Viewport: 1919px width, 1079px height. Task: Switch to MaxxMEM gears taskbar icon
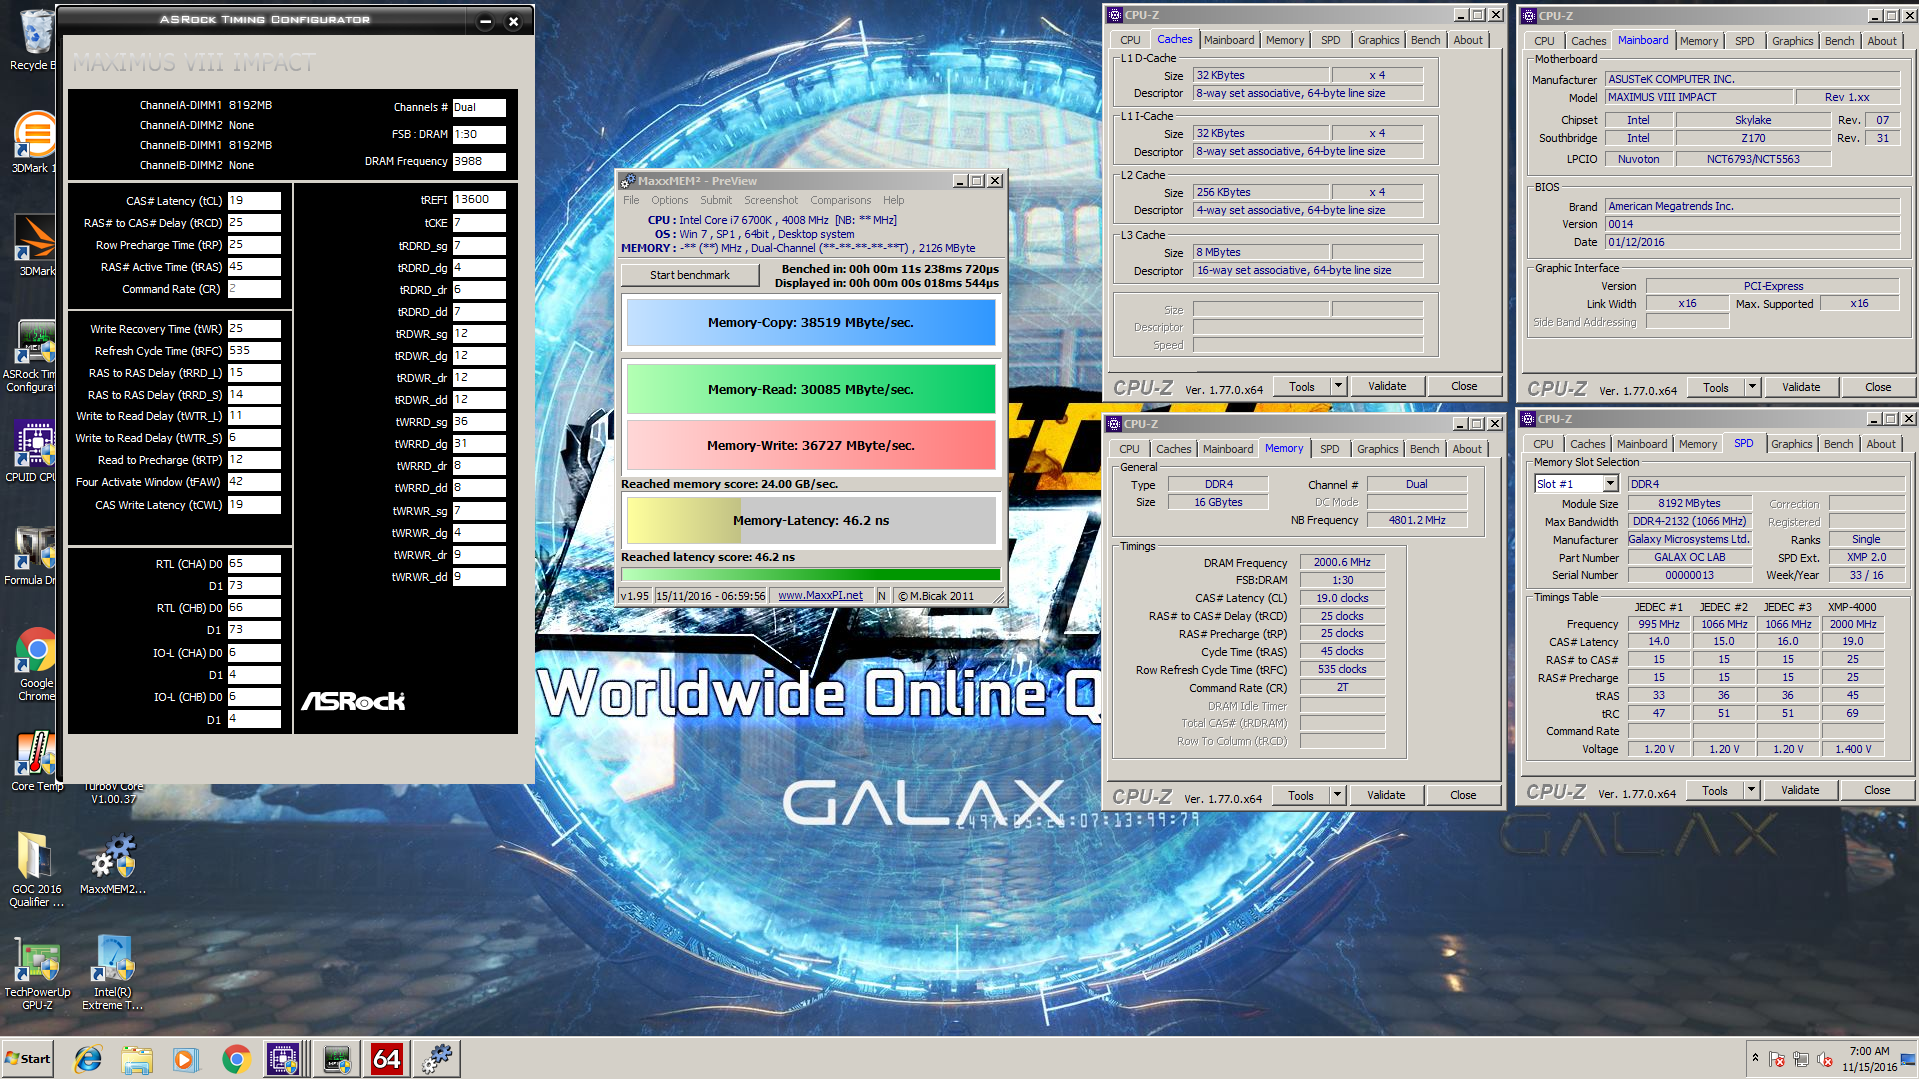point(436,1059)
